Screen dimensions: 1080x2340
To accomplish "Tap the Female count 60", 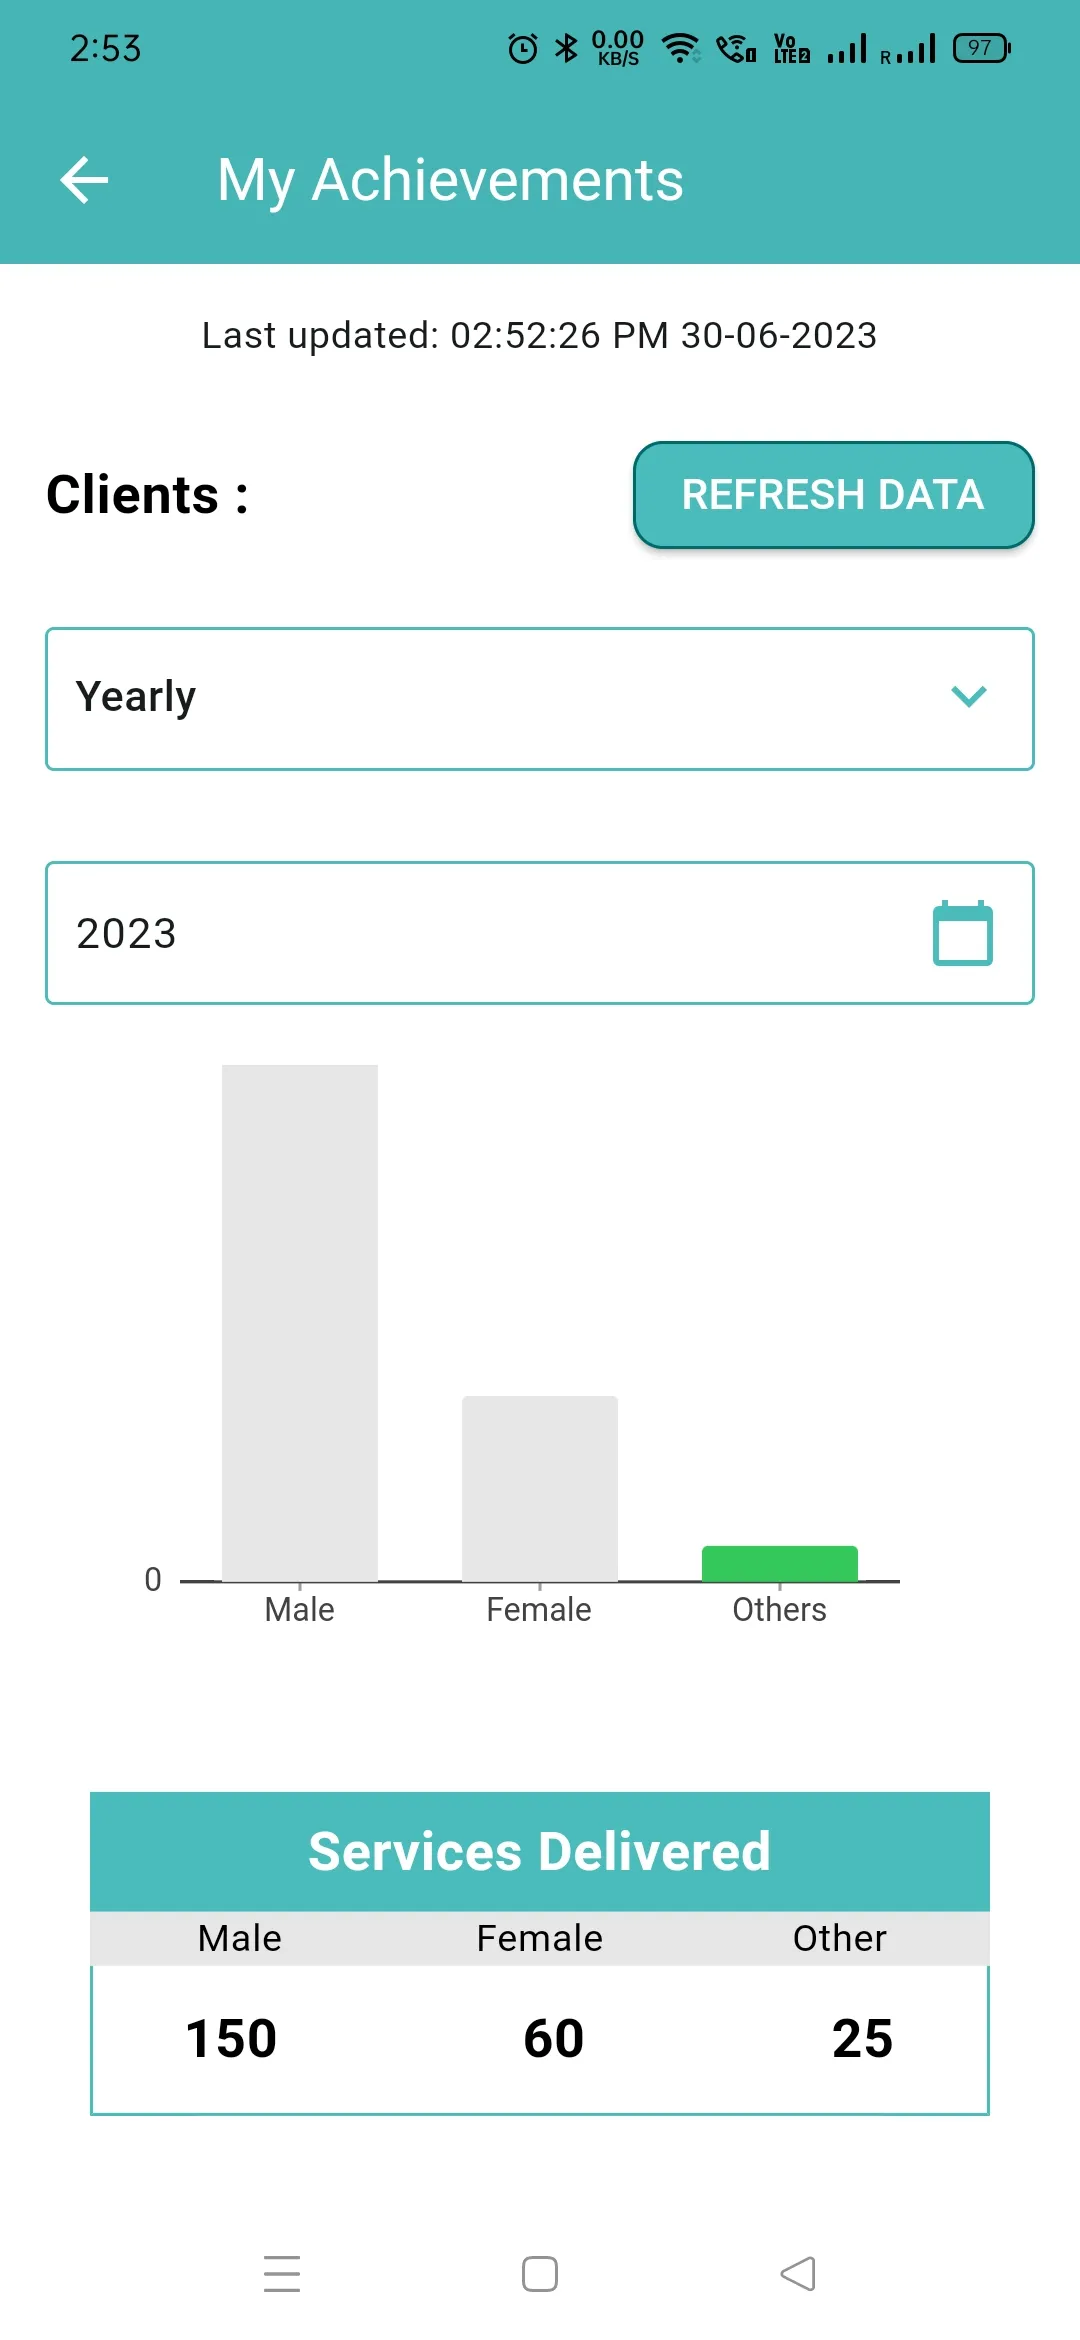I will (x=553, y=2038).
